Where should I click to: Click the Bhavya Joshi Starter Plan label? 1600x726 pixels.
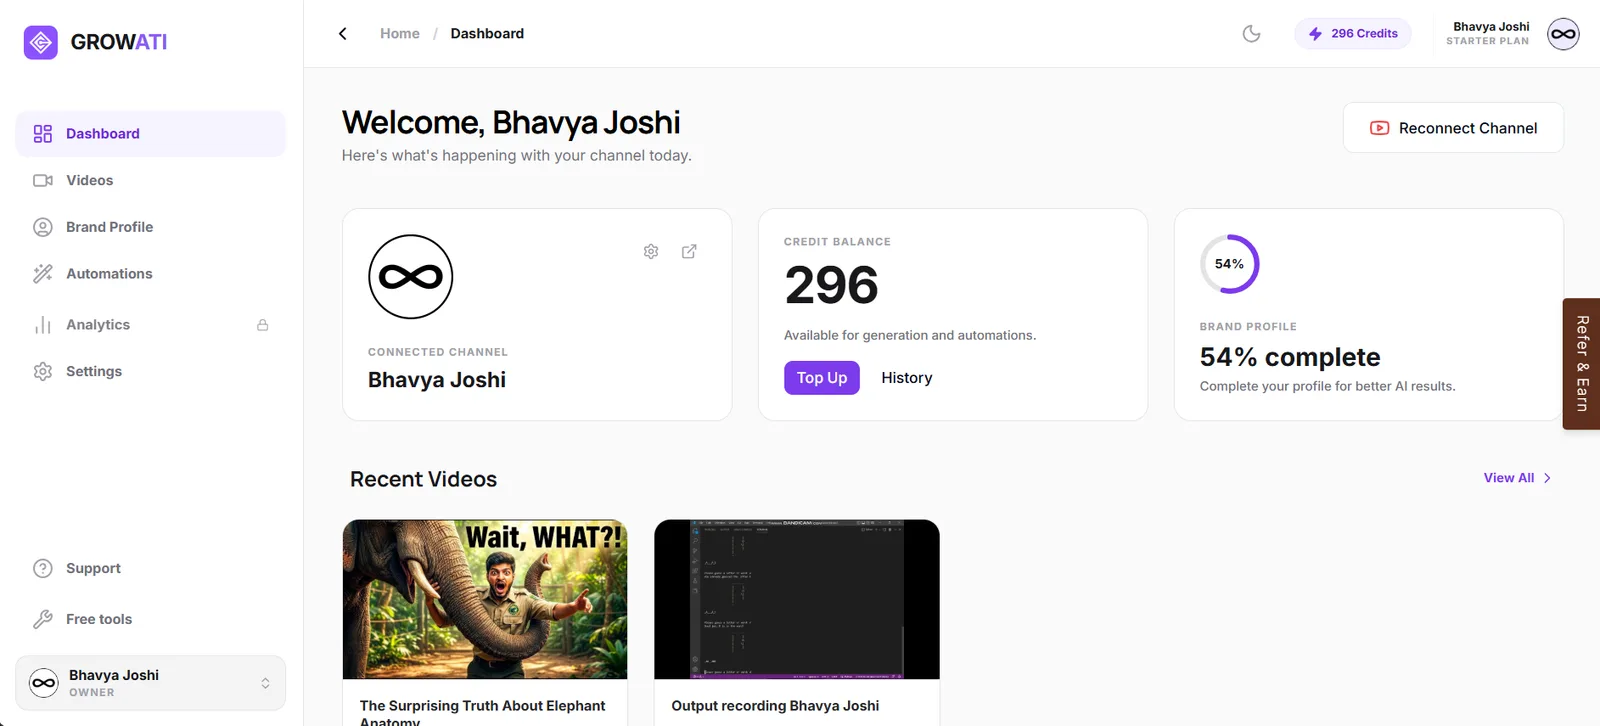(1488, 33)
